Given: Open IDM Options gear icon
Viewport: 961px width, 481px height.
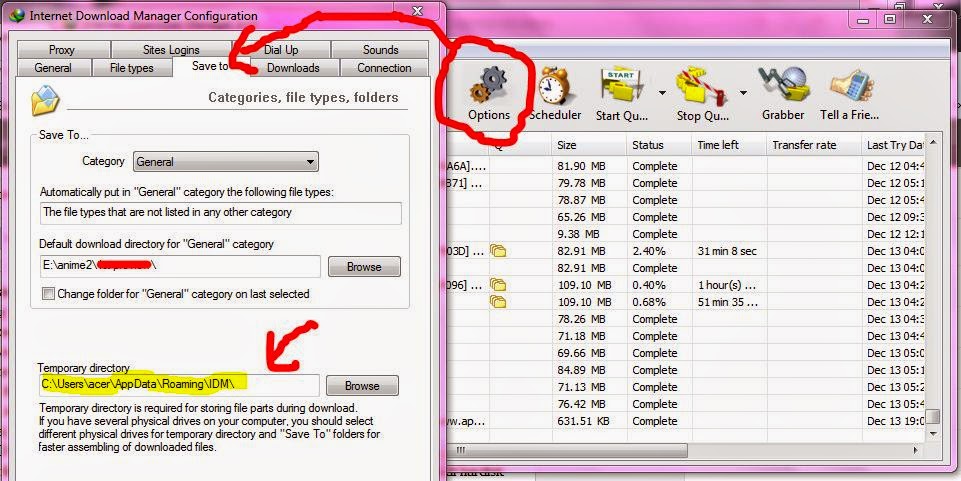Looking at the screenshot, I should click(489, 85).
